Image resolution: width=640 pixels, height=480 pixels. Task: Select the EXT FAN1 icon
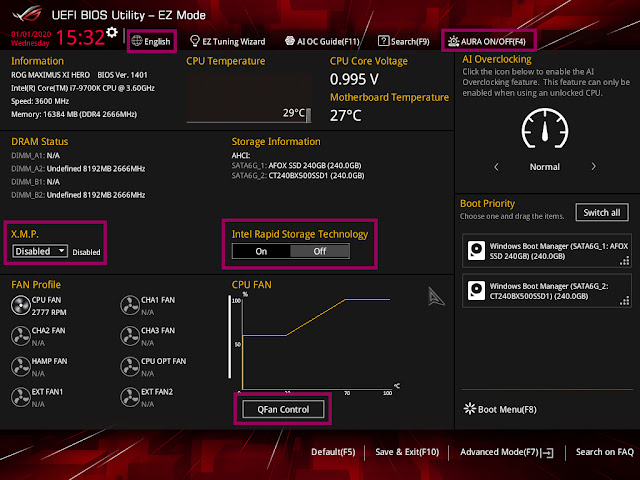tap(20, 398)
